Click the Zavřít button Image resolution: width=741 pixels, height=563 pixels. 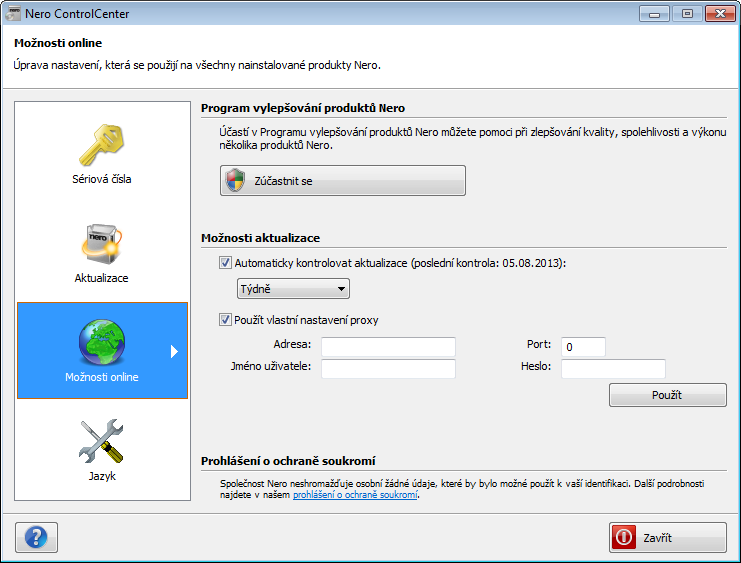coord(668,537)
